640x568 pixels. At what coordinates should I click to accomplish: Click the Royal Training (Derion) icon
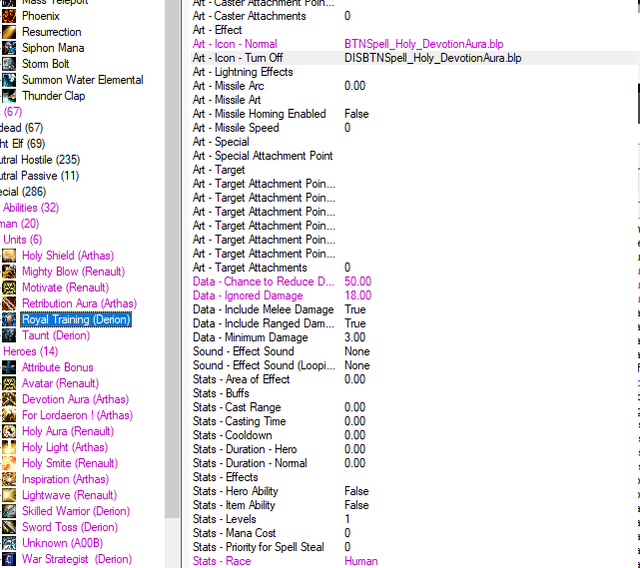pos(9,320)
